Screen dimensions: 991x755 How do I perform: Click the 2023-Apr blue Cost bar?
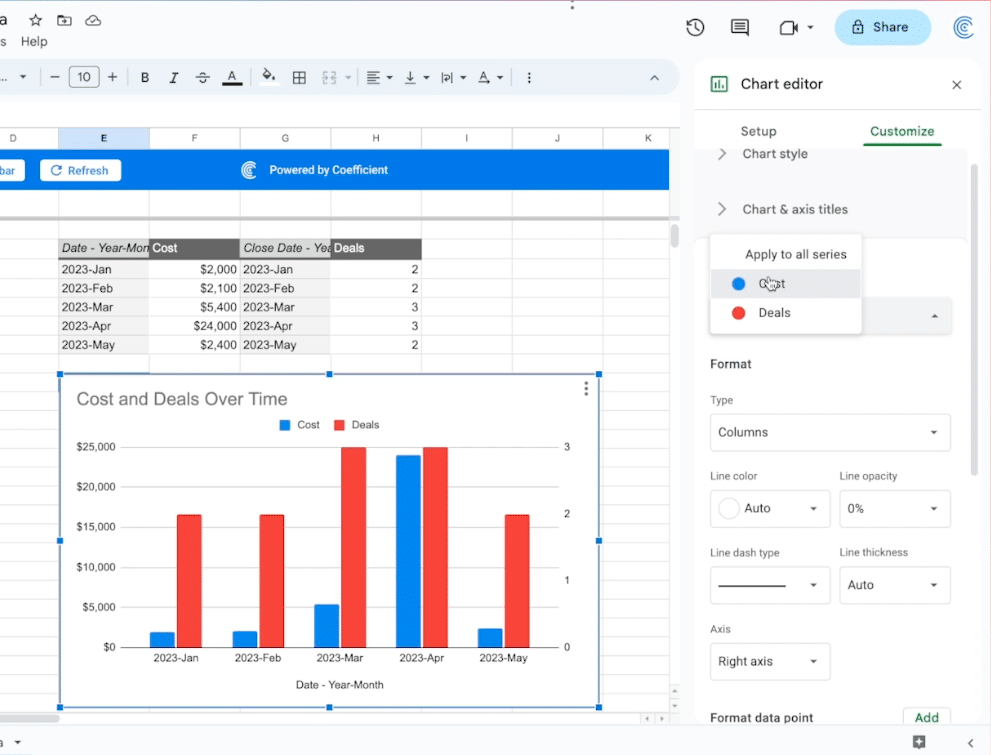(408, 551)
